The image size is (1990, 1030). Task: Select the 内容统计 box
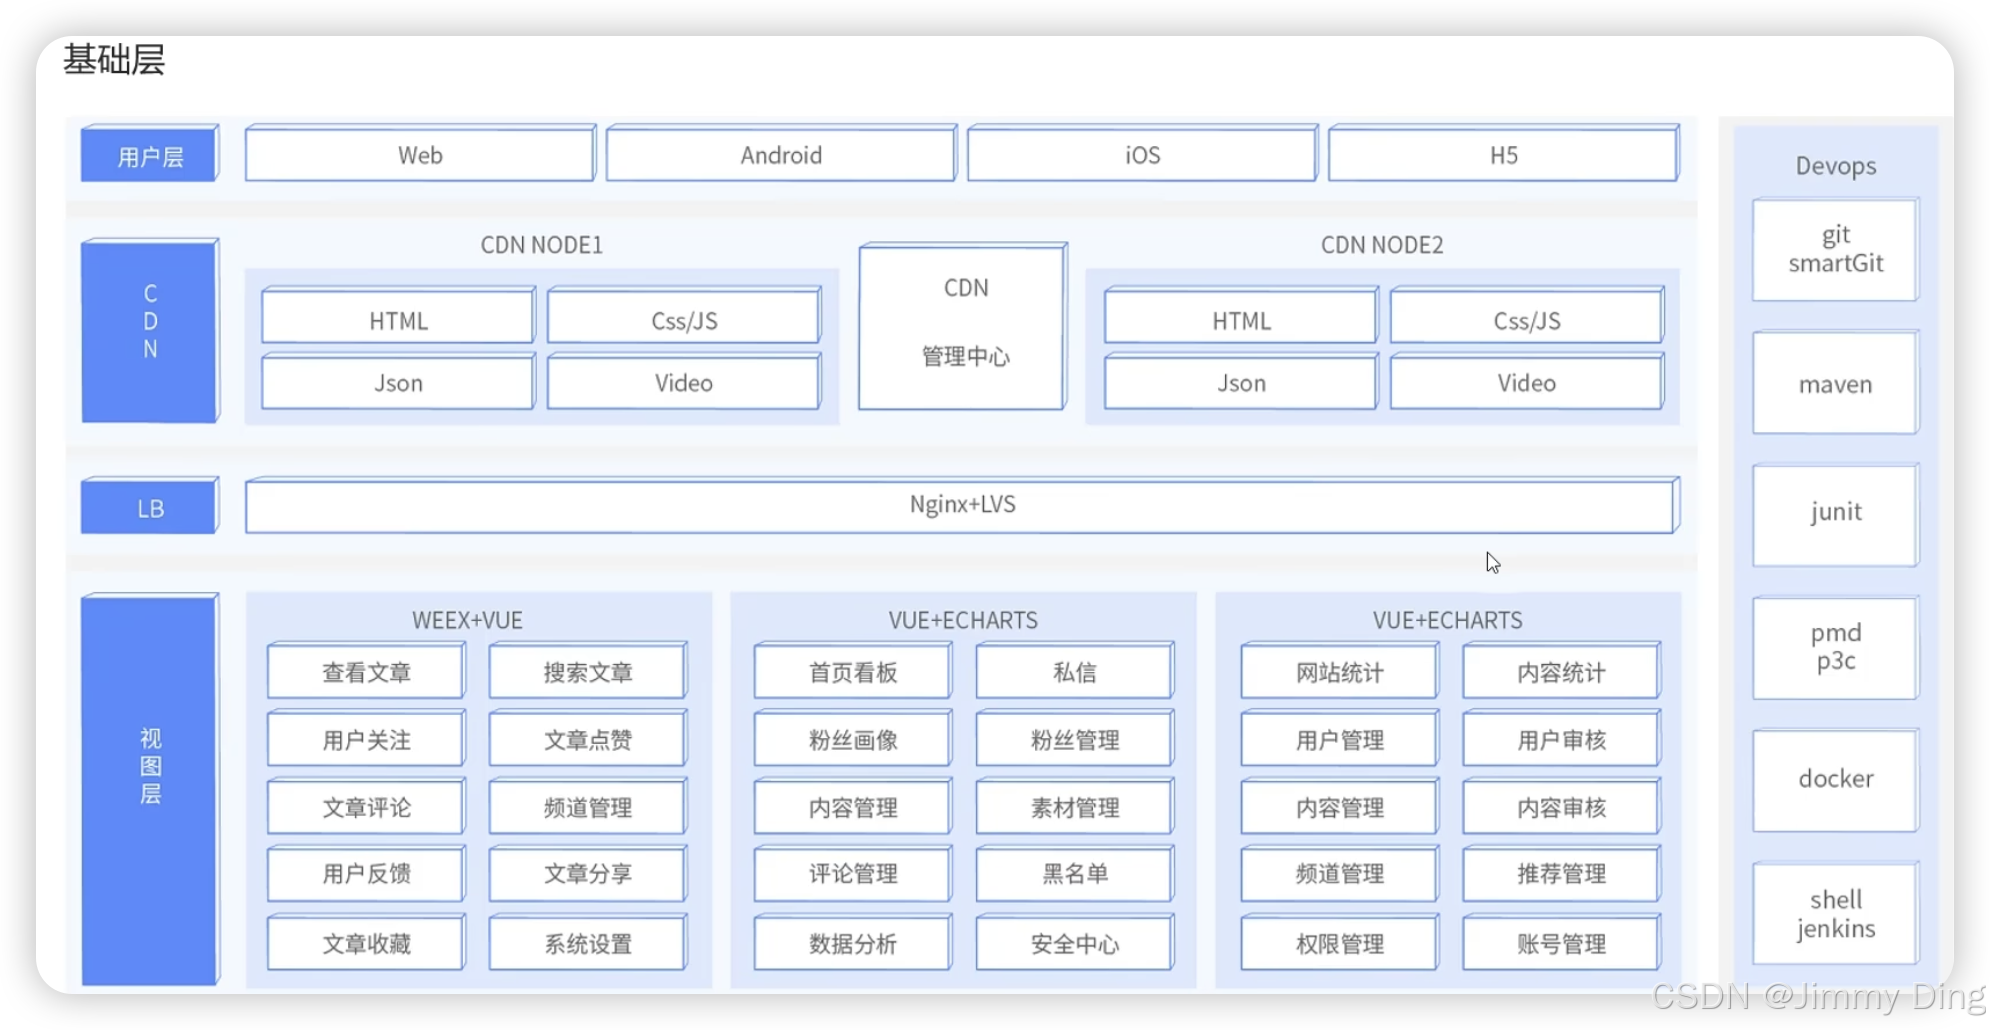point(1562,671)
